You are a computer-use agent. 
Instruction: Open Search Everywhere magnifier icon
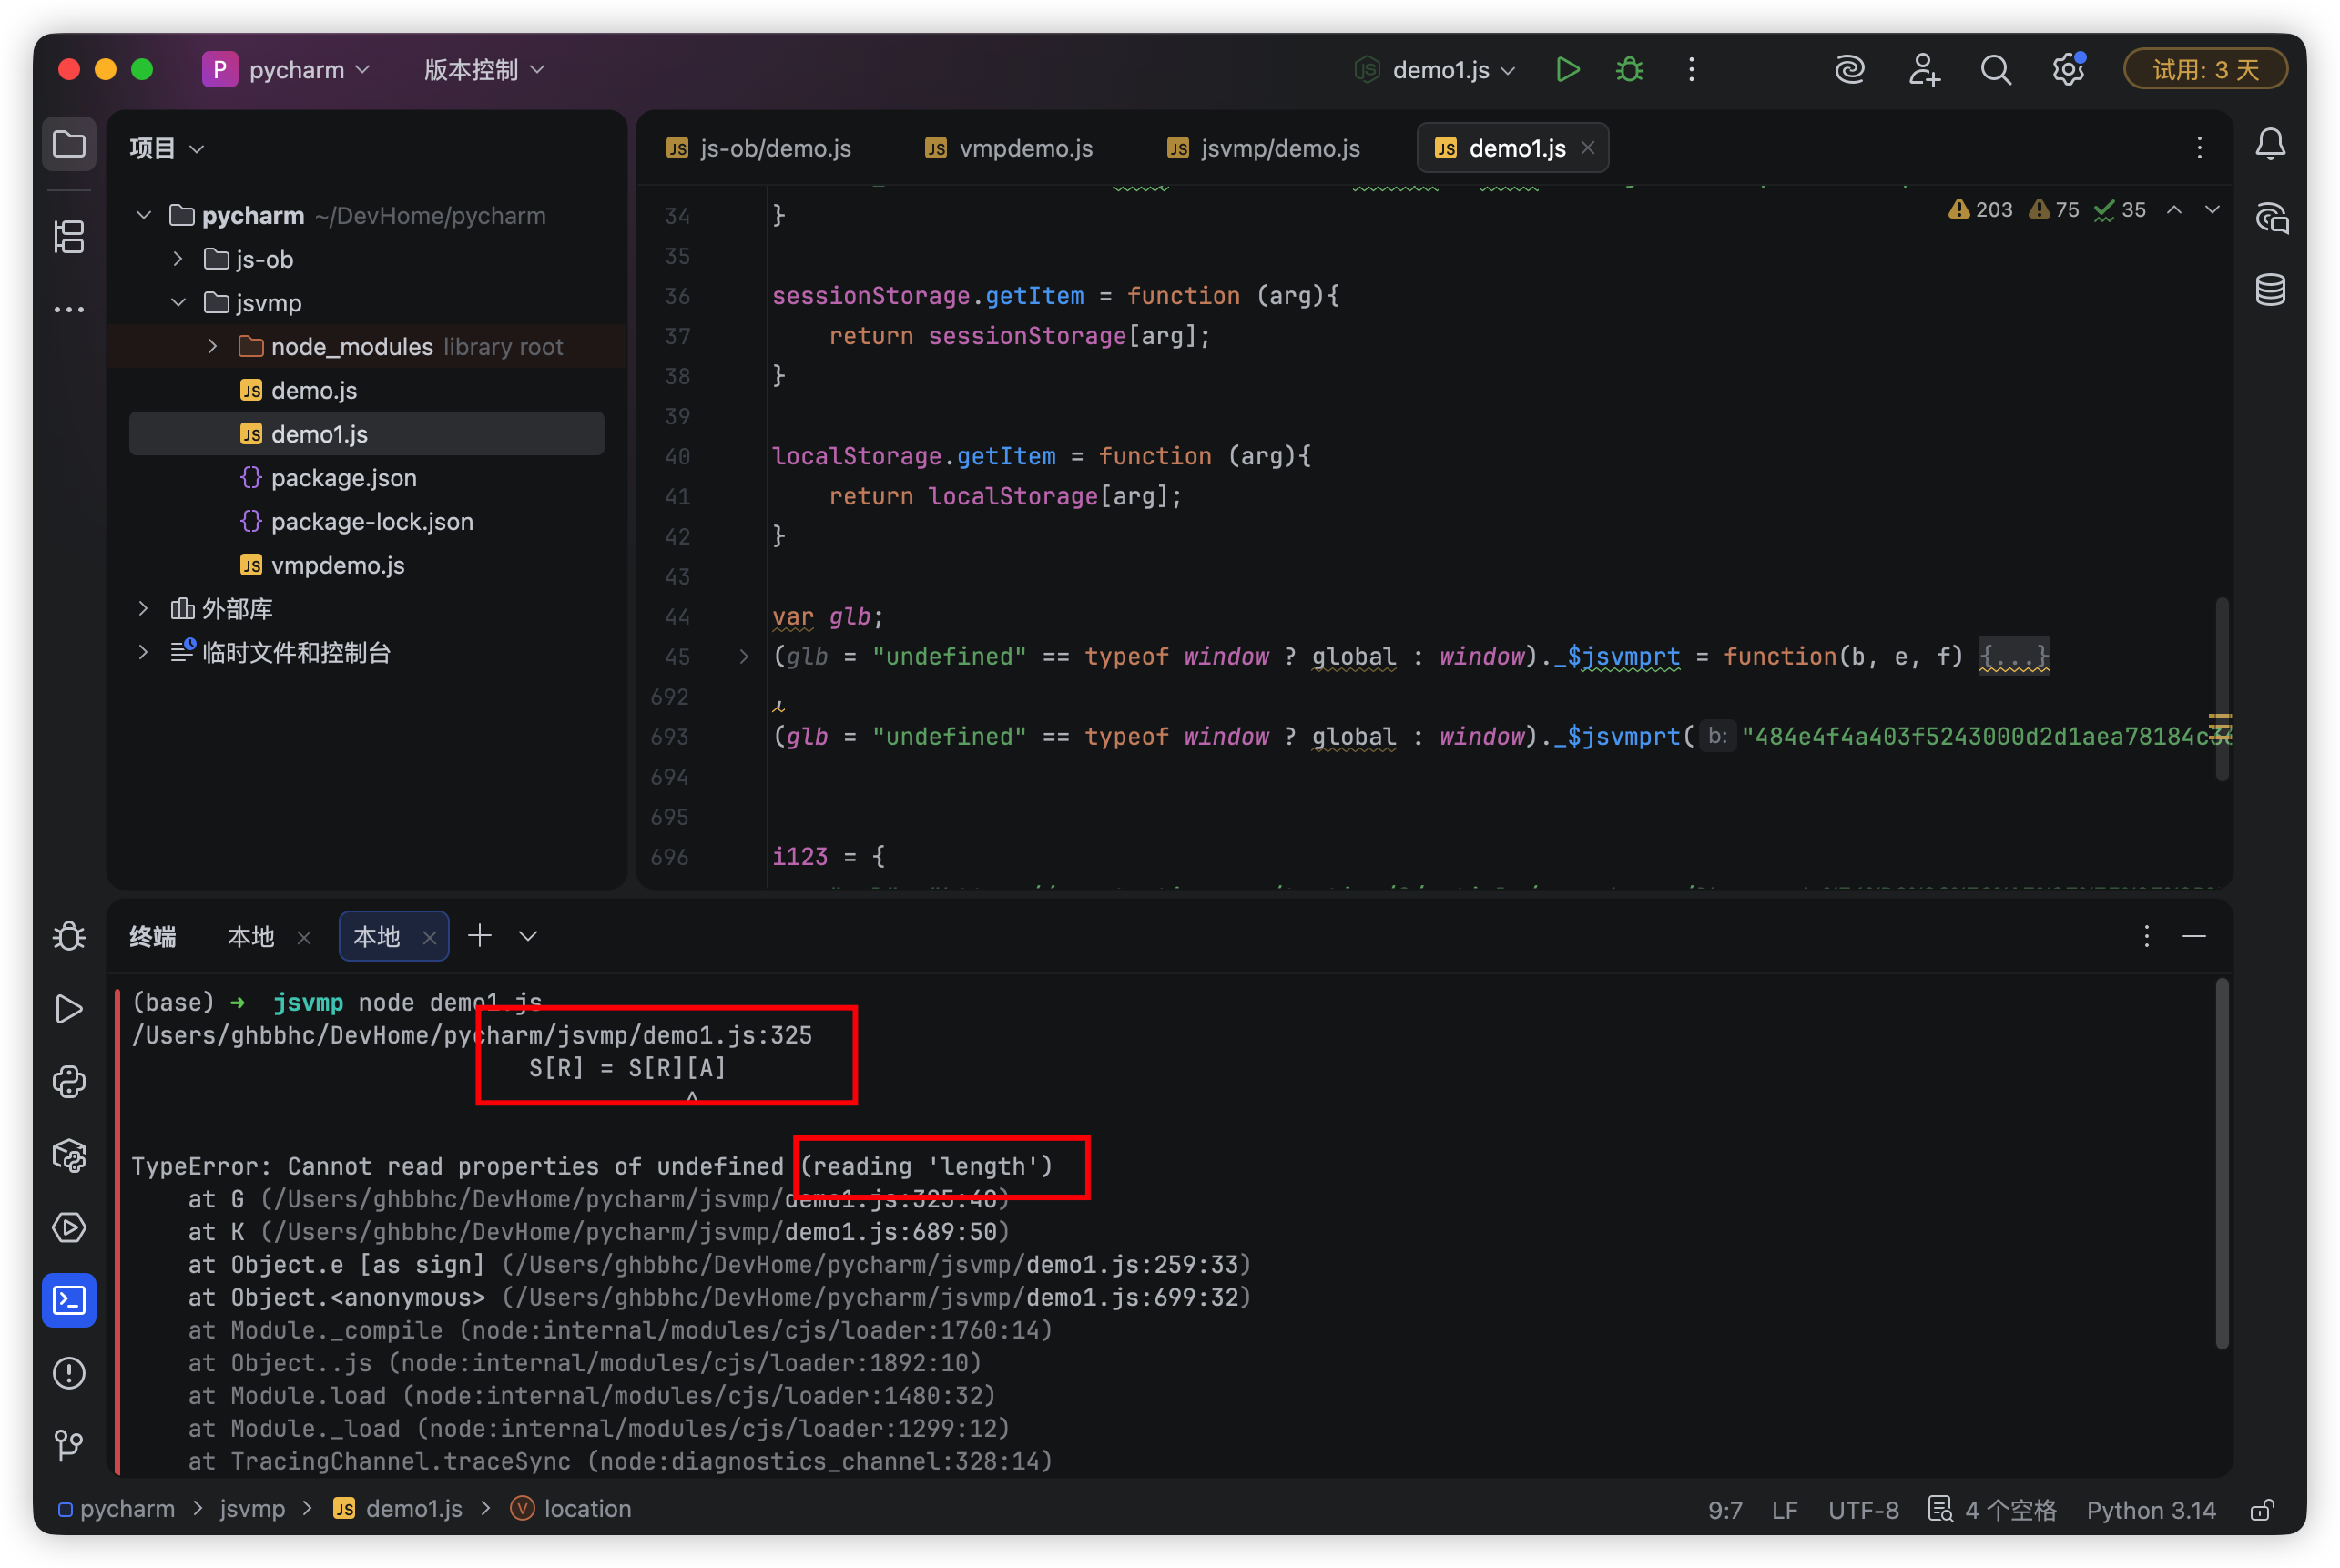(1995, 69)
